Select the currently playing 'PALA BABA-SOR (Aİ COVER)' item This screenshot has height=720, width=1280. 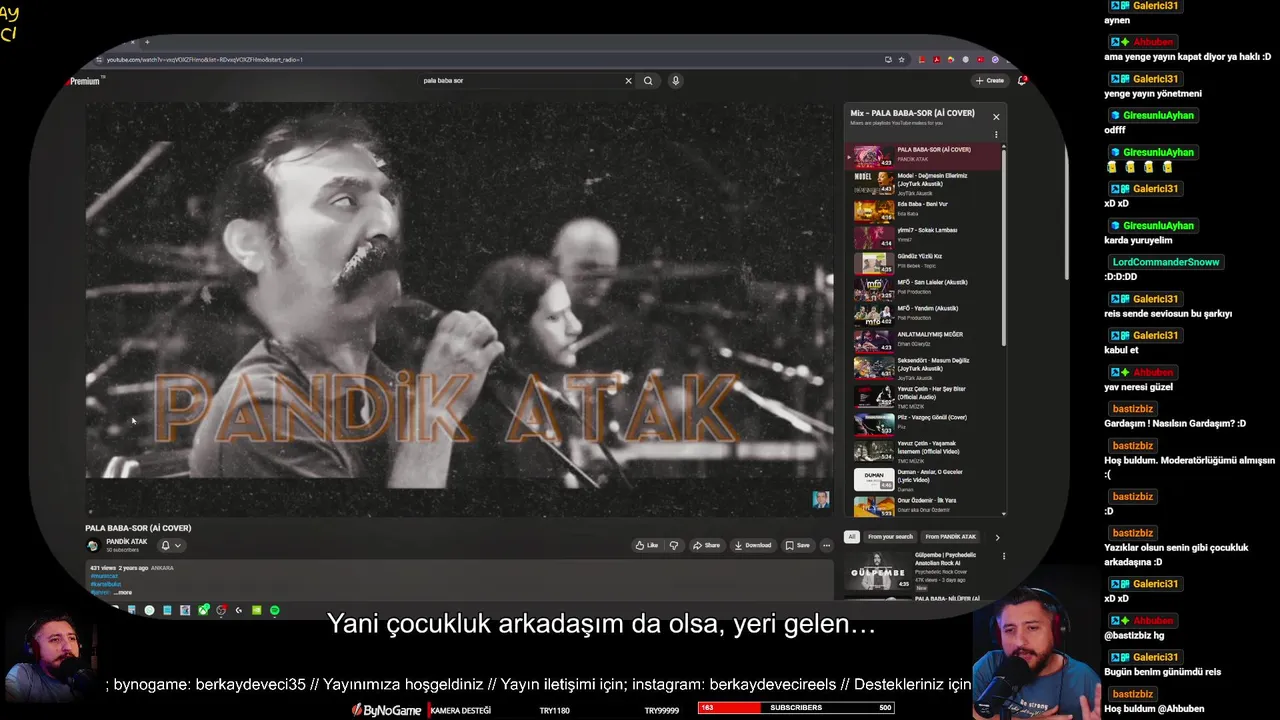pos(924,156)
